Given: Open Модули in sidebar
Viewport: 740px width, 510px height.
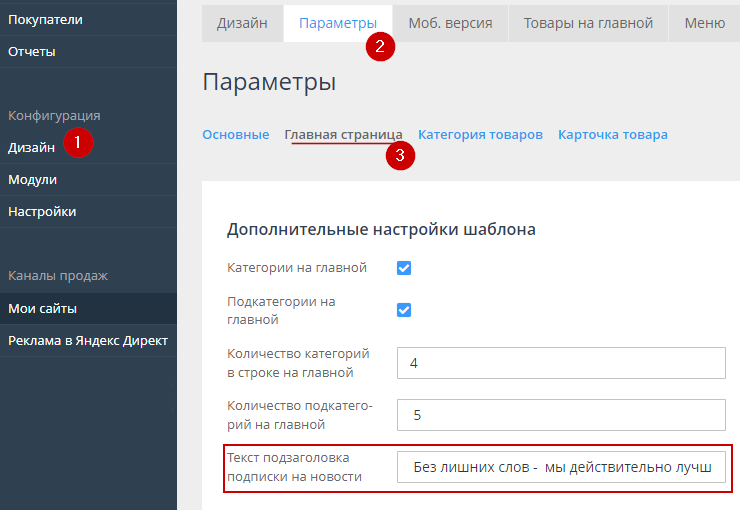Looking at the screenshot, I should (x=33, y=180).
